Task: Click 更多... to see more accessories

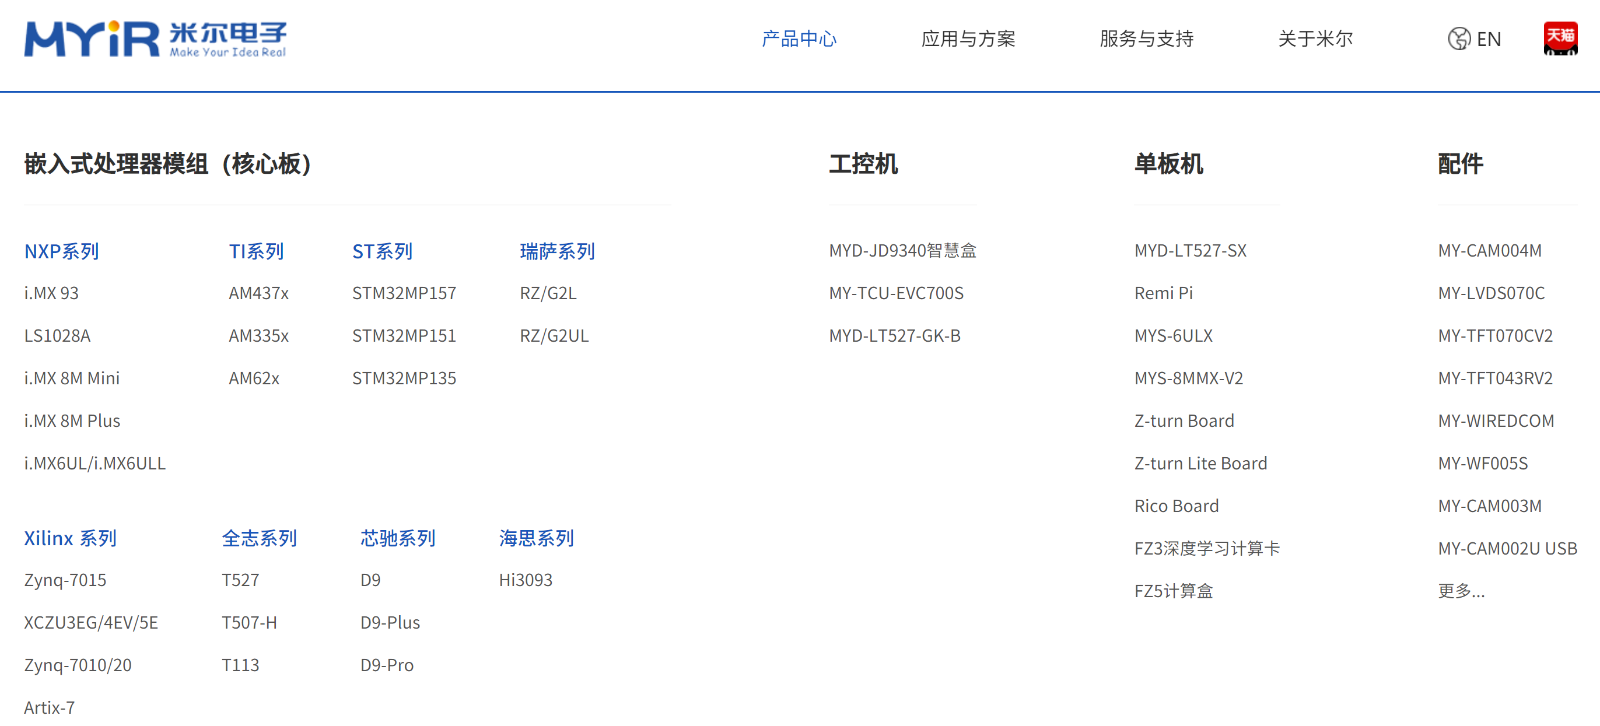Action: [x=1461, y=591]
